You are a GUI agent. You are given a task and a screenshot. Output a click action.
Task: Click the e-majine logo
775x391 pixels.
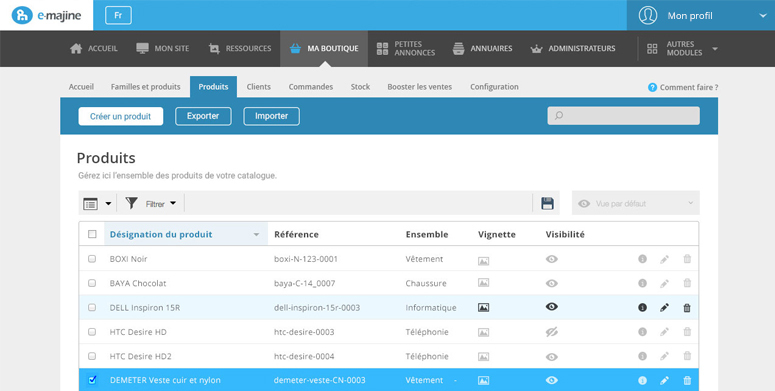click(x=46, y=15)
